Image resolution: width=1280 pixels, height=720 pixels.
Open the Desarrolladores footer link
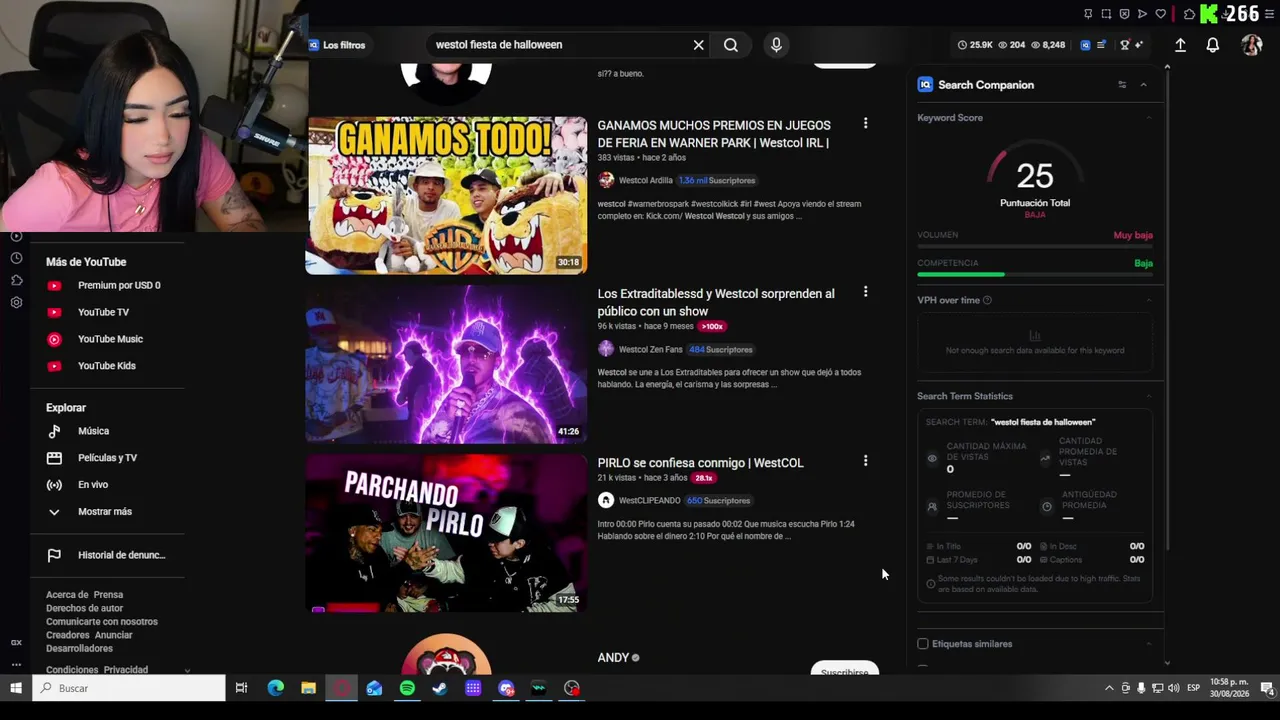[x=79, y=648]
